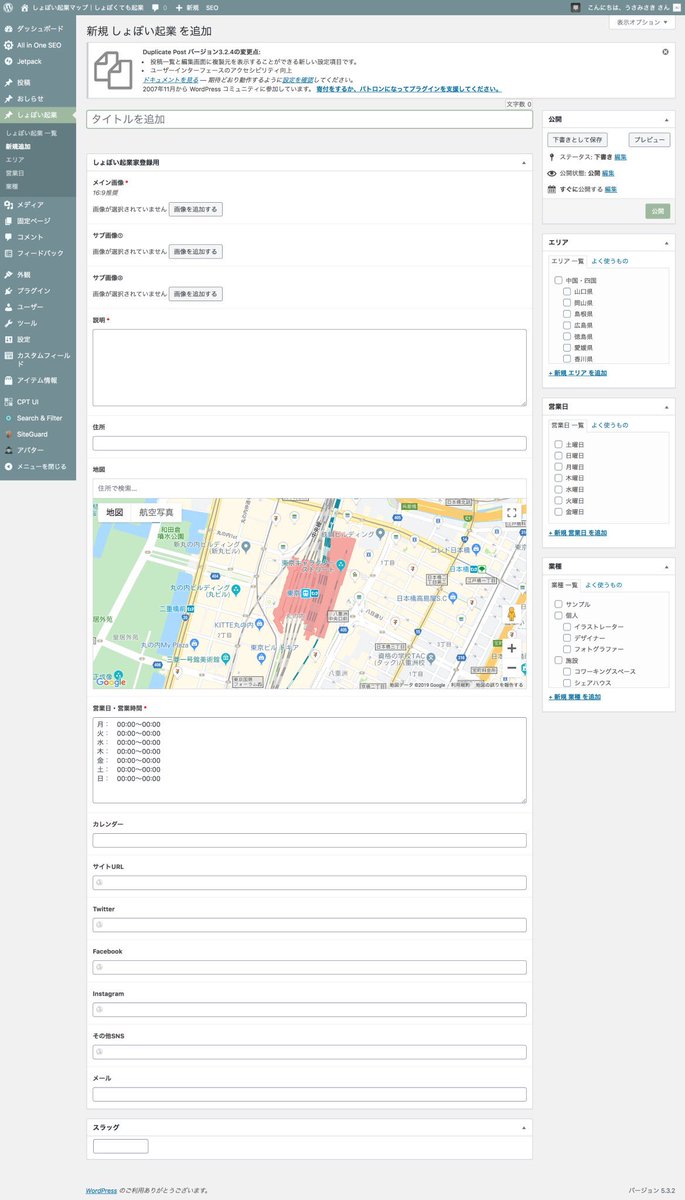This screenshot has height=1200, width=685.
Task: Select the 地図 map view tab
Action: click(114, 512)
